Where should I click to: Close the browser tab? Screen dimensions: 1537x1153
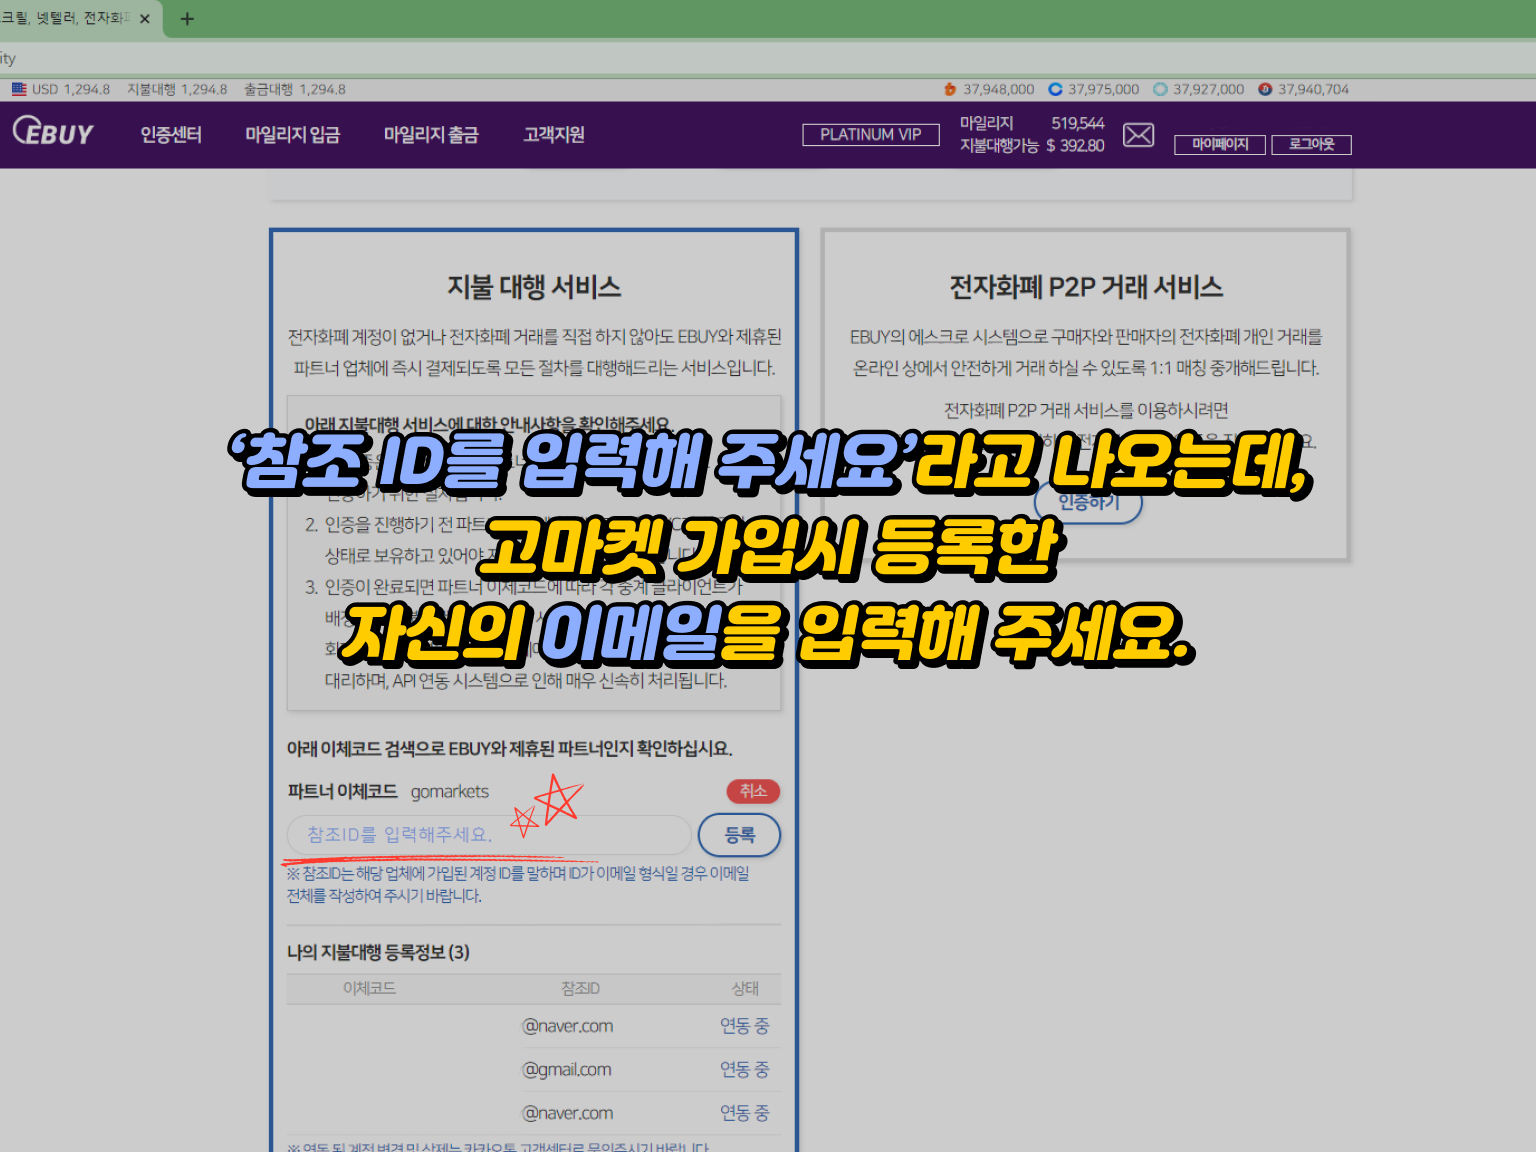[145, 19]
